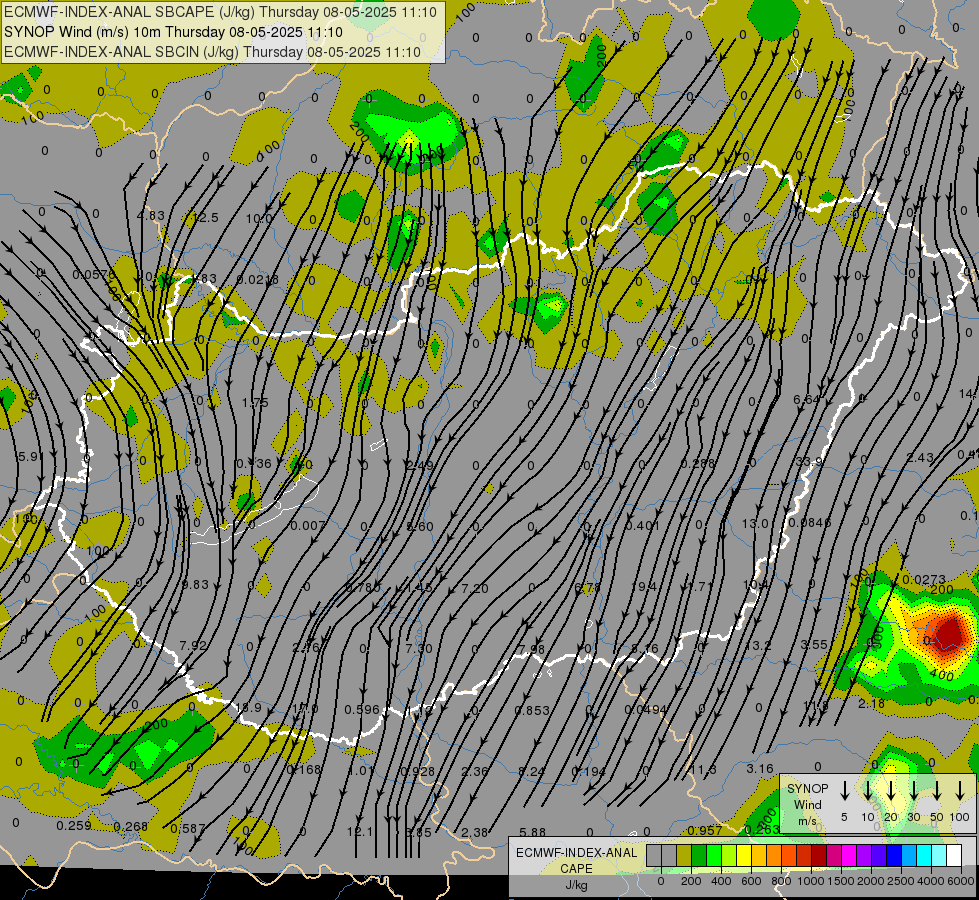
Task: Select the 8.24 map value
Action: [532, 771]
